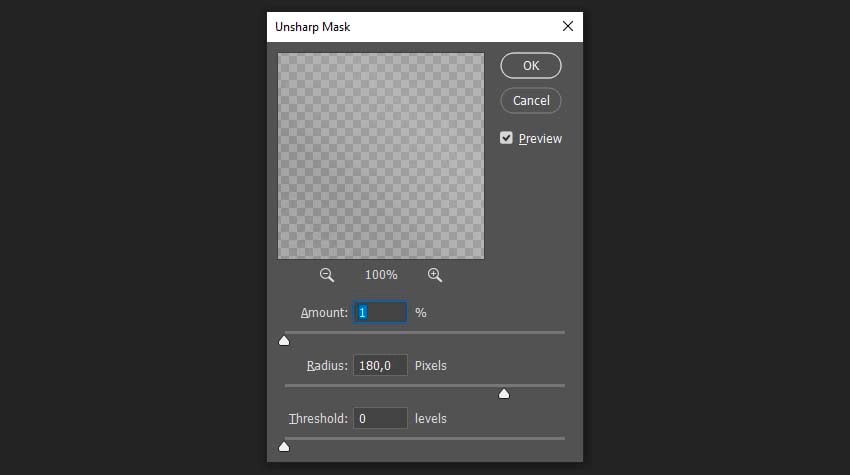Screen dimensions: 850x475
Task: Click the Preview checkbox label text
Action: click(x=540, y=139)
